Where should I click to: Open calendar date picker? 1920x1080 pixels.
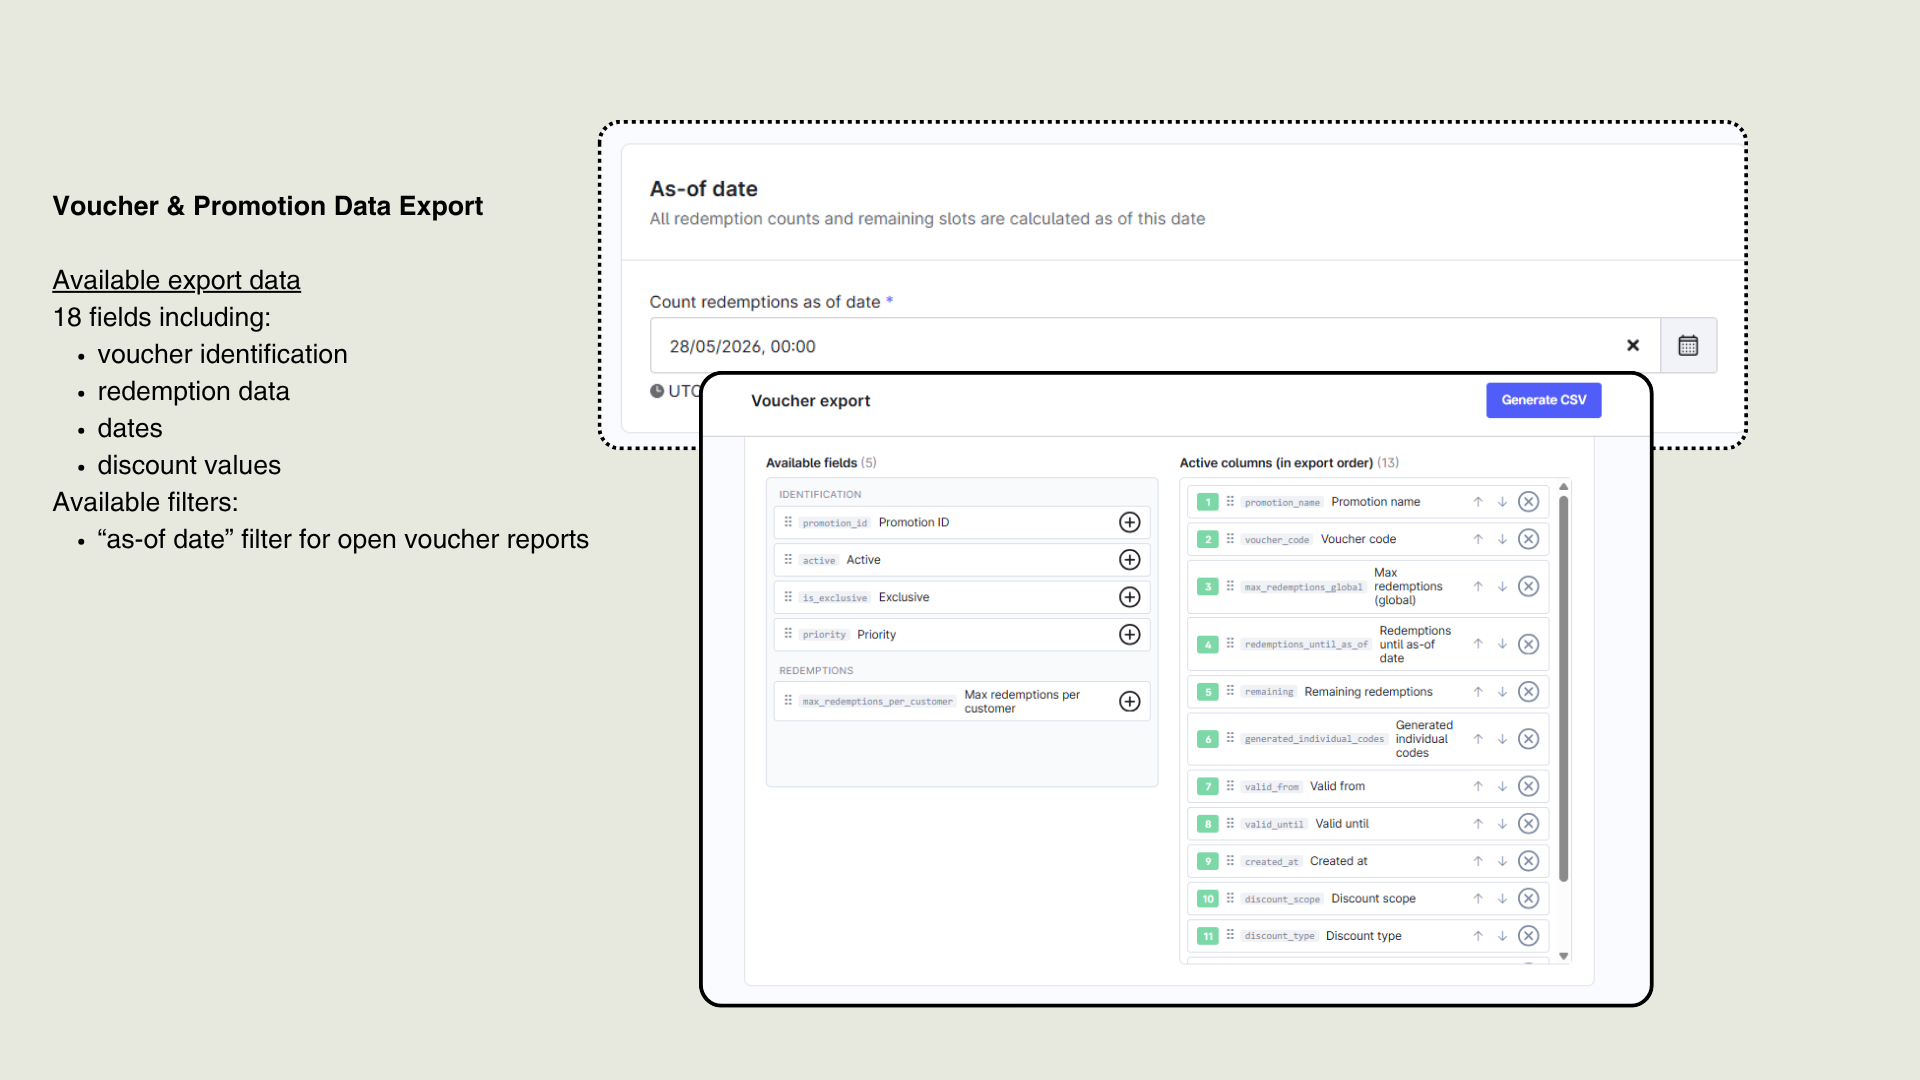[1688, 346]
